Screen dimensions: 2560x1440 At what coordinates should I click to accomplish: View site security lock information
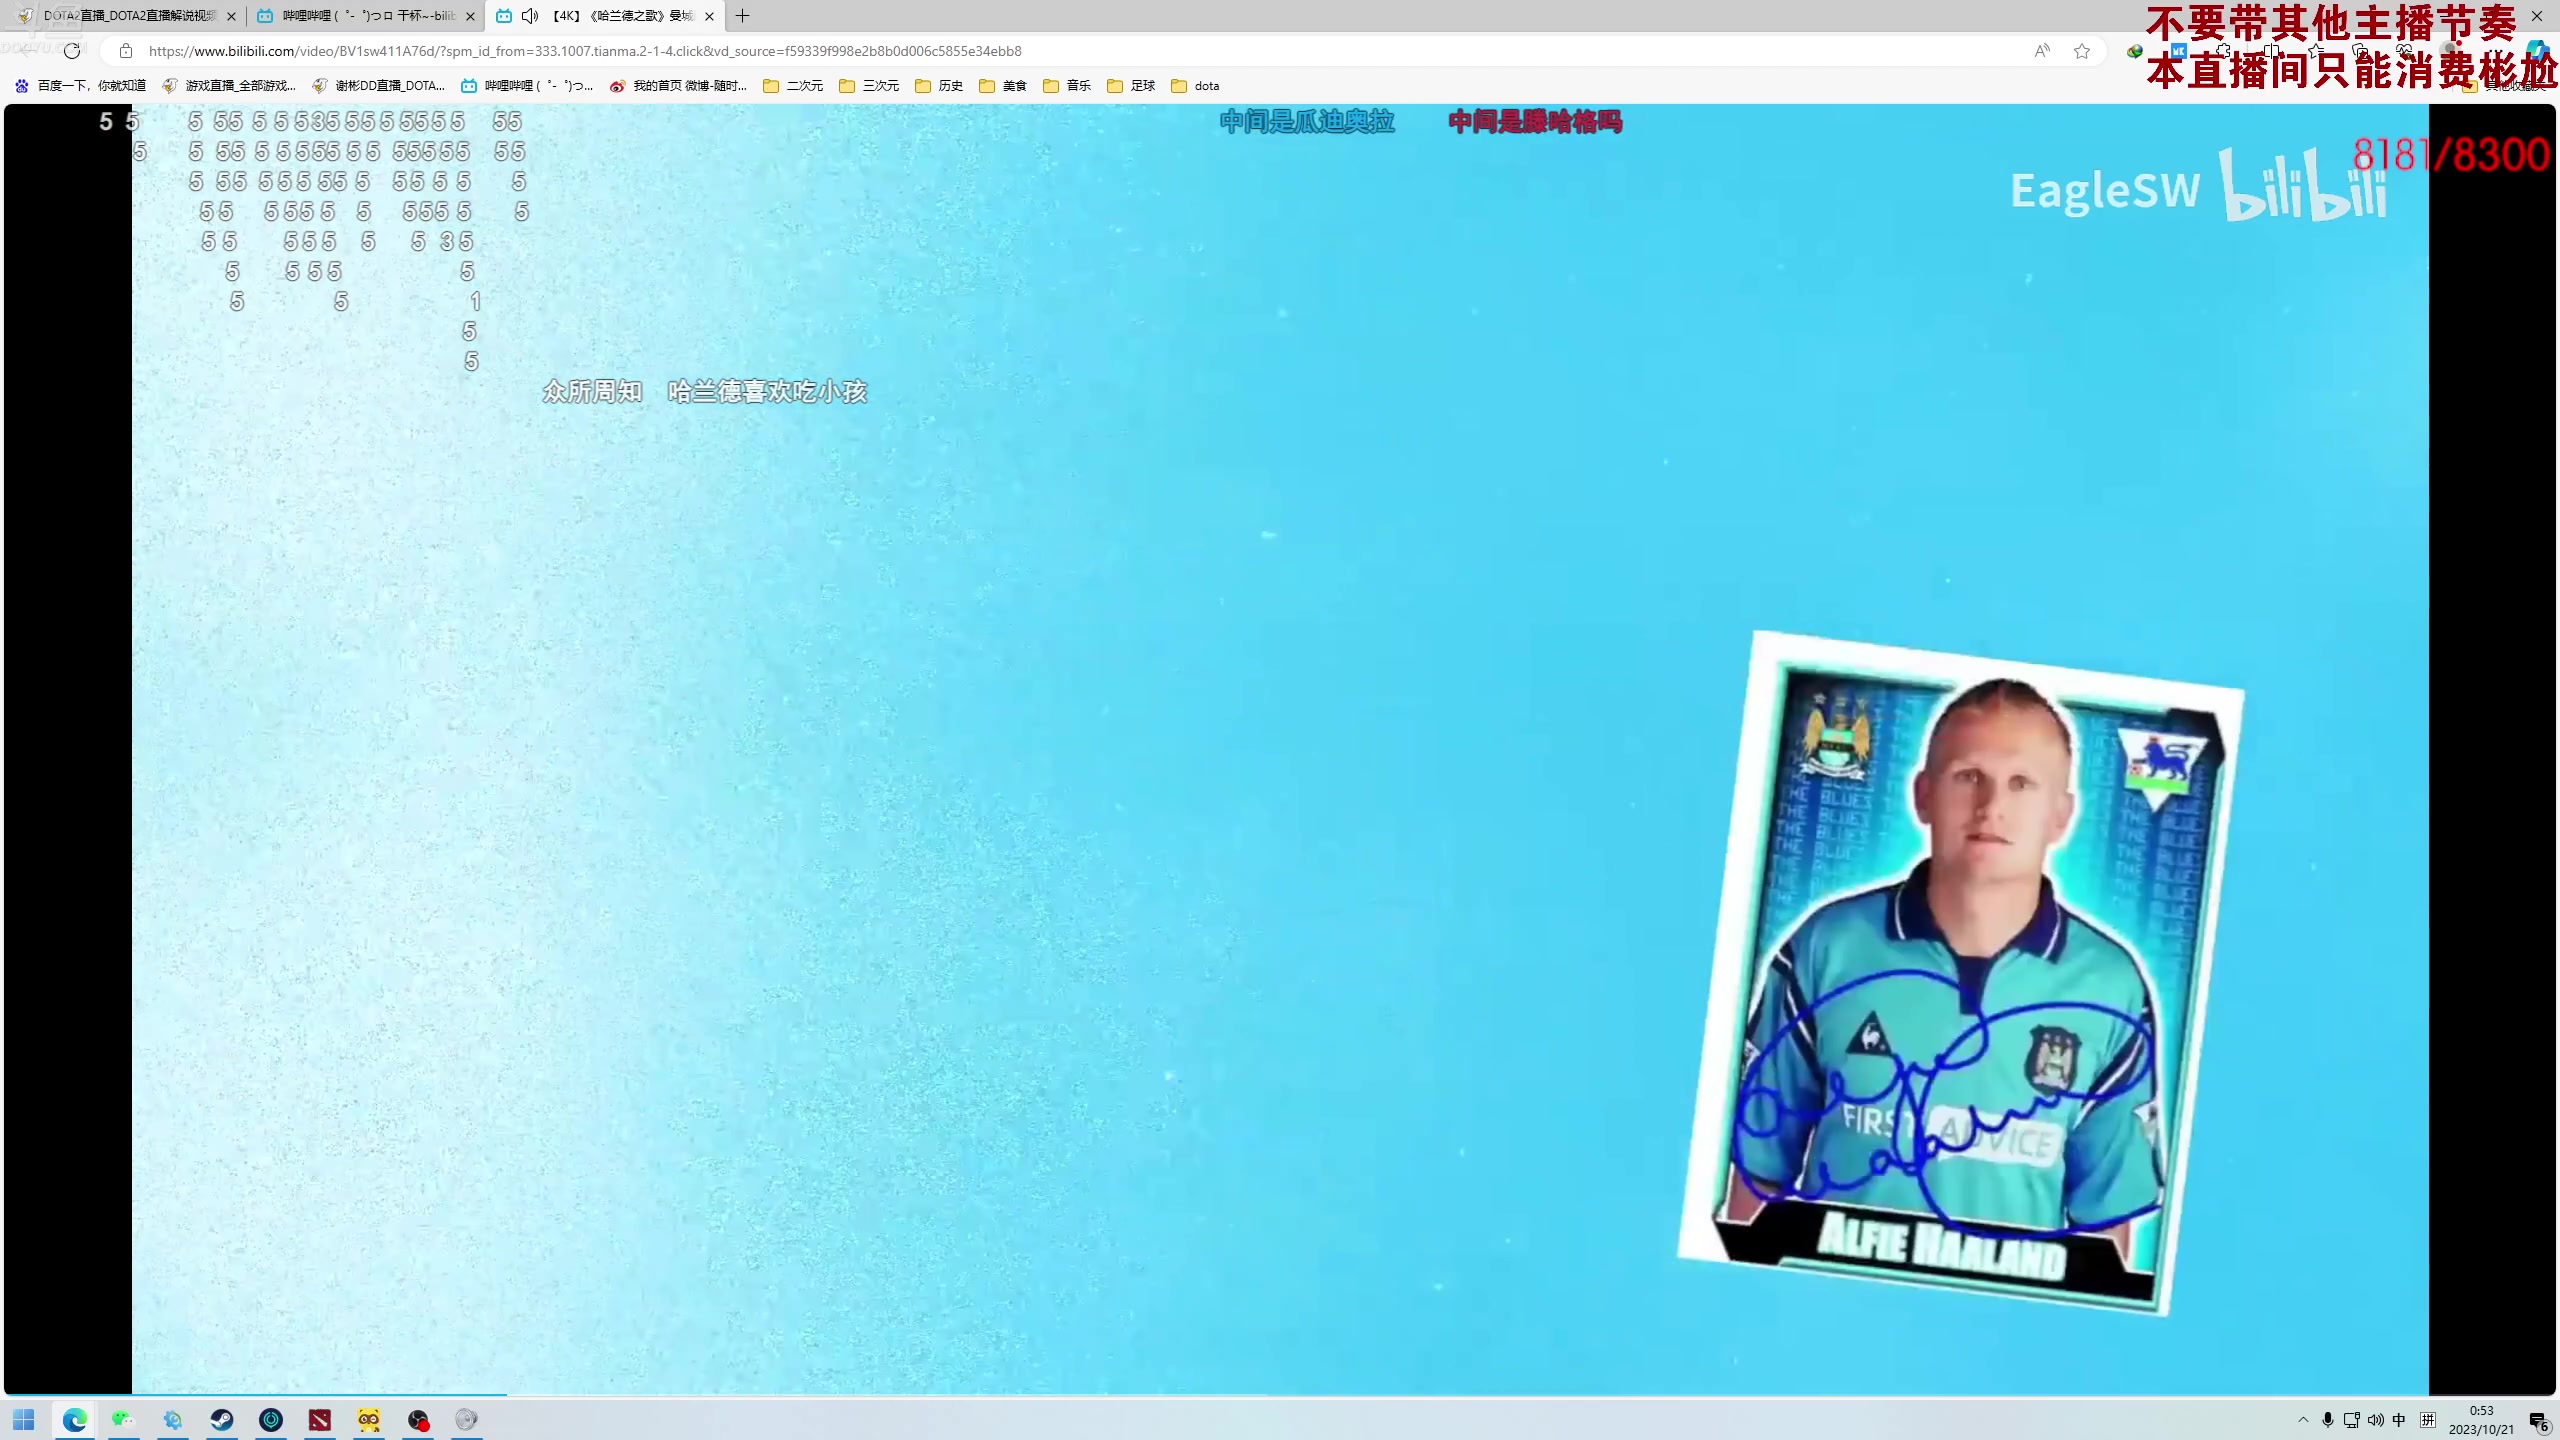[126, 51]
